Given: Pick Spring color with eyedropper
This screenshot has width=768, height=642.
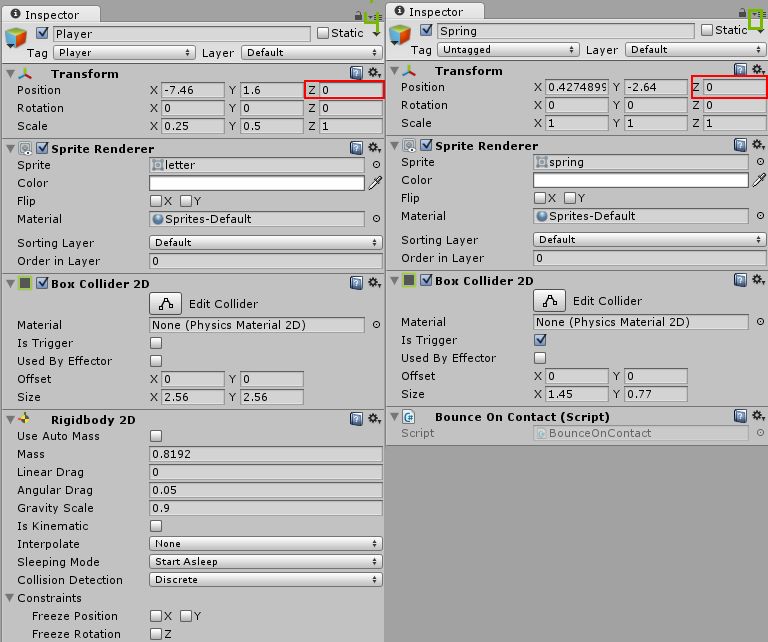Looking at the screenshot, I should pos(759,180).
